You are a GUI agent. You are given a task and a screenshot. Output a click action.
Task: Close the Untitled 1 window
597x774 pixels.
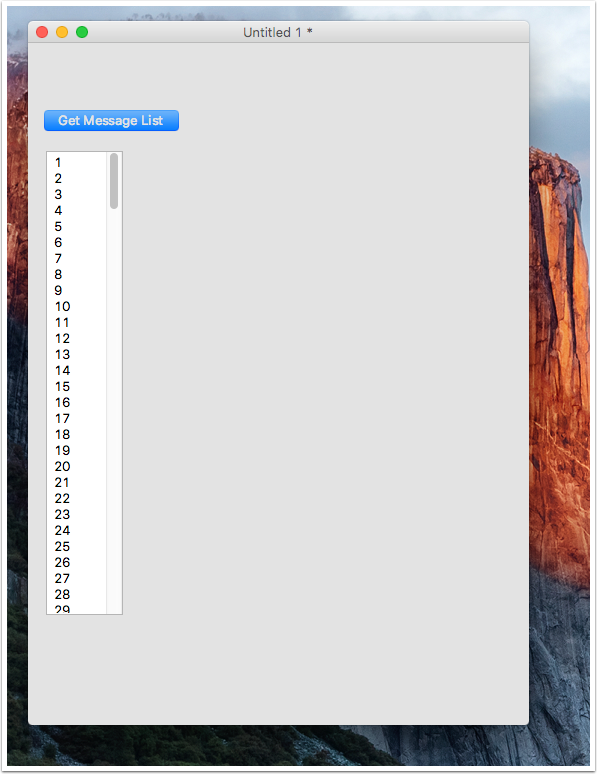coord(42,32)
